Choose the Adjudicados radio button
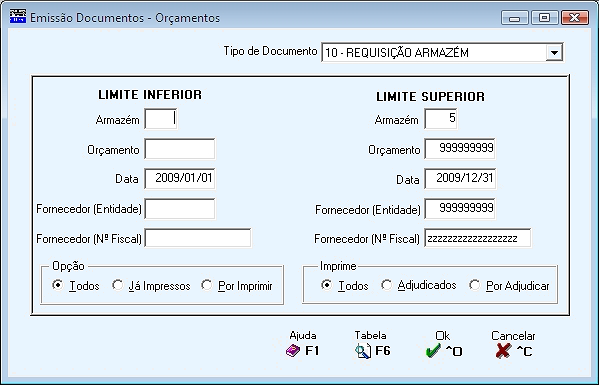This screenshot has height=385, width=599. point(386,285)
